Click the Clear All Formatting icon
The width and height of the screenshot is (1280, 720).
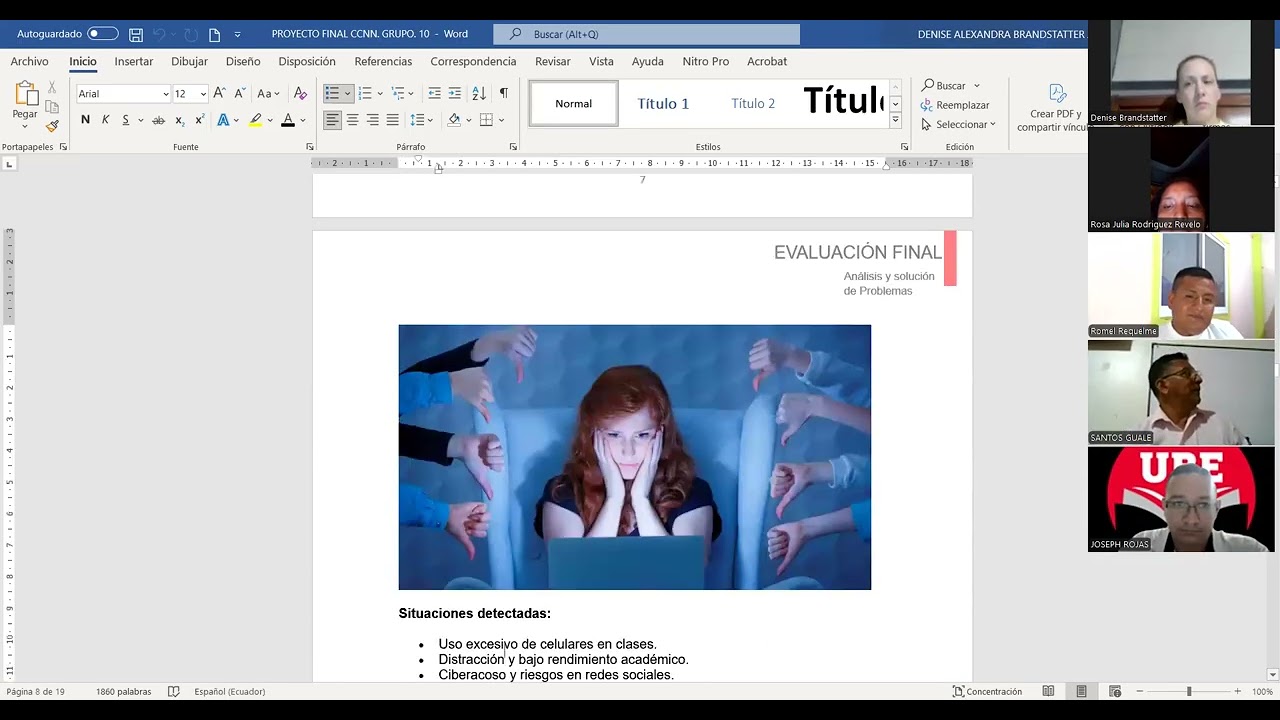coord(300,93)
